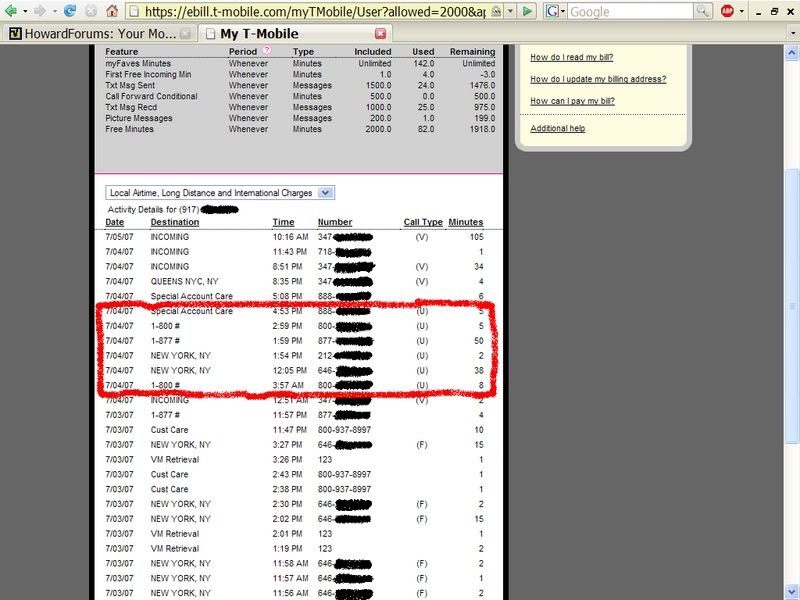Open 'How do I update my billing address?' link

click(597, 79)
